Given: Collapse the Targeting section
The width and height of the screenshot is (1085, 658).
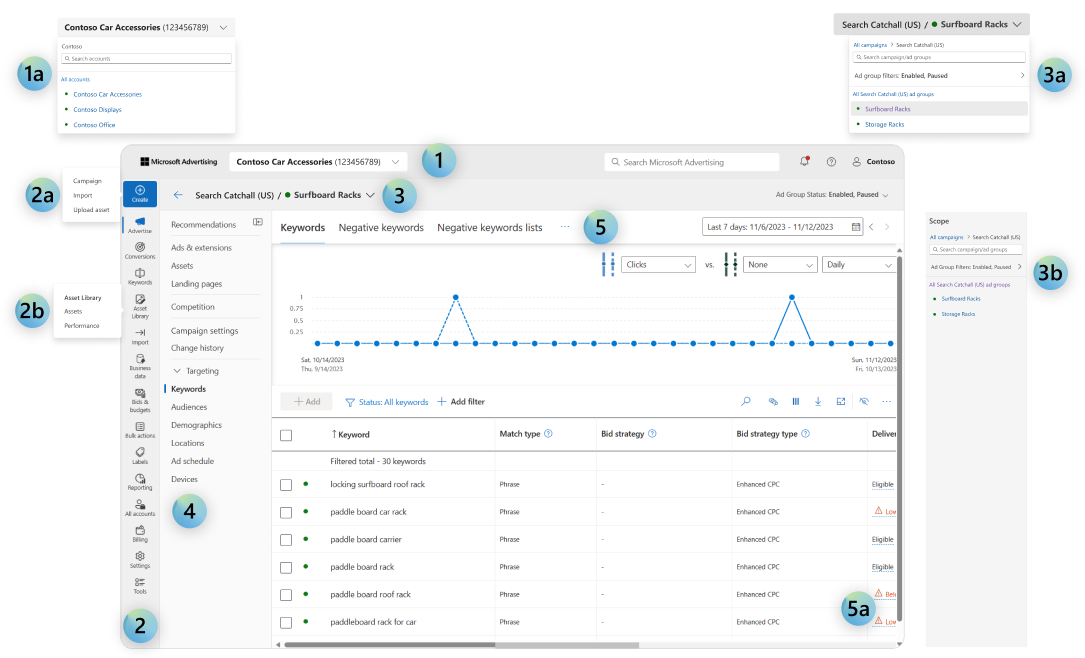Looking at the screenshot, I should click(177, 371).
